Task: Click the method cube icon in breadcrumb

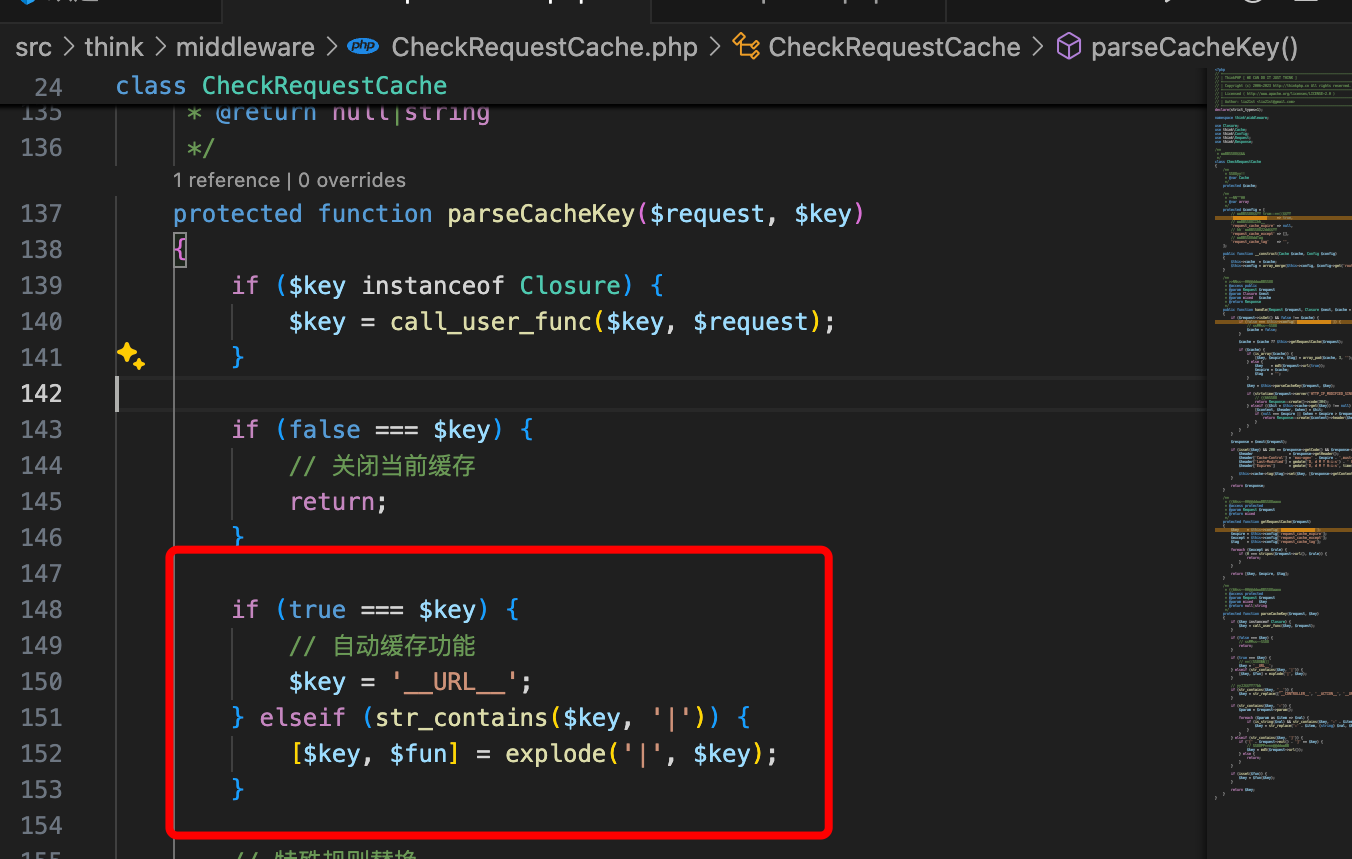Action: pyautogui.click(x=1069, y=47)
